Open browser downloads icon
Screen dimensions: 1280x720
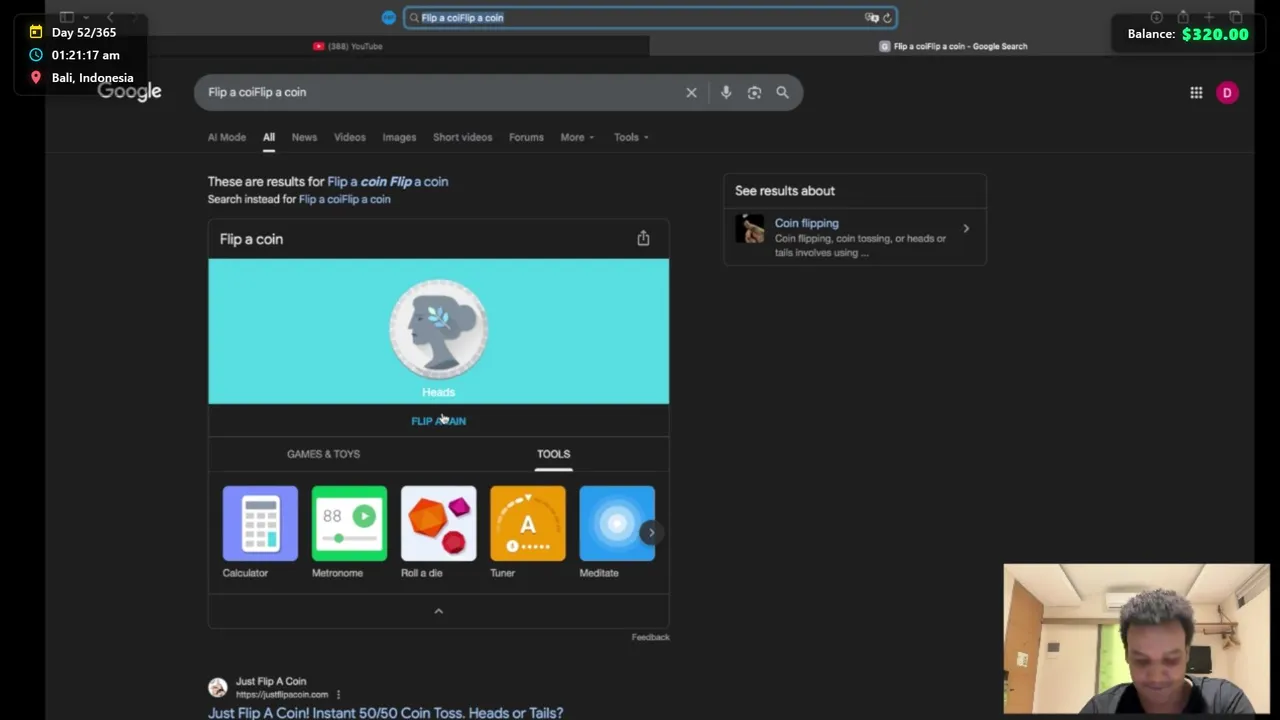tap(1156, 17)
